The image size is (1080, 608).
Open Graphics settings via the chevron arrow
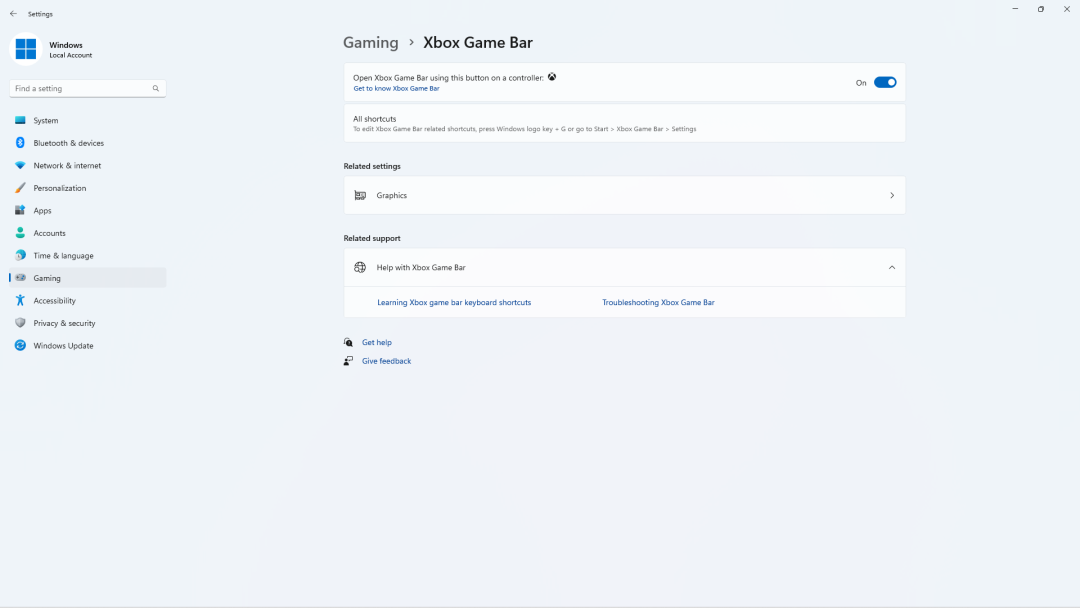(891, 196)
